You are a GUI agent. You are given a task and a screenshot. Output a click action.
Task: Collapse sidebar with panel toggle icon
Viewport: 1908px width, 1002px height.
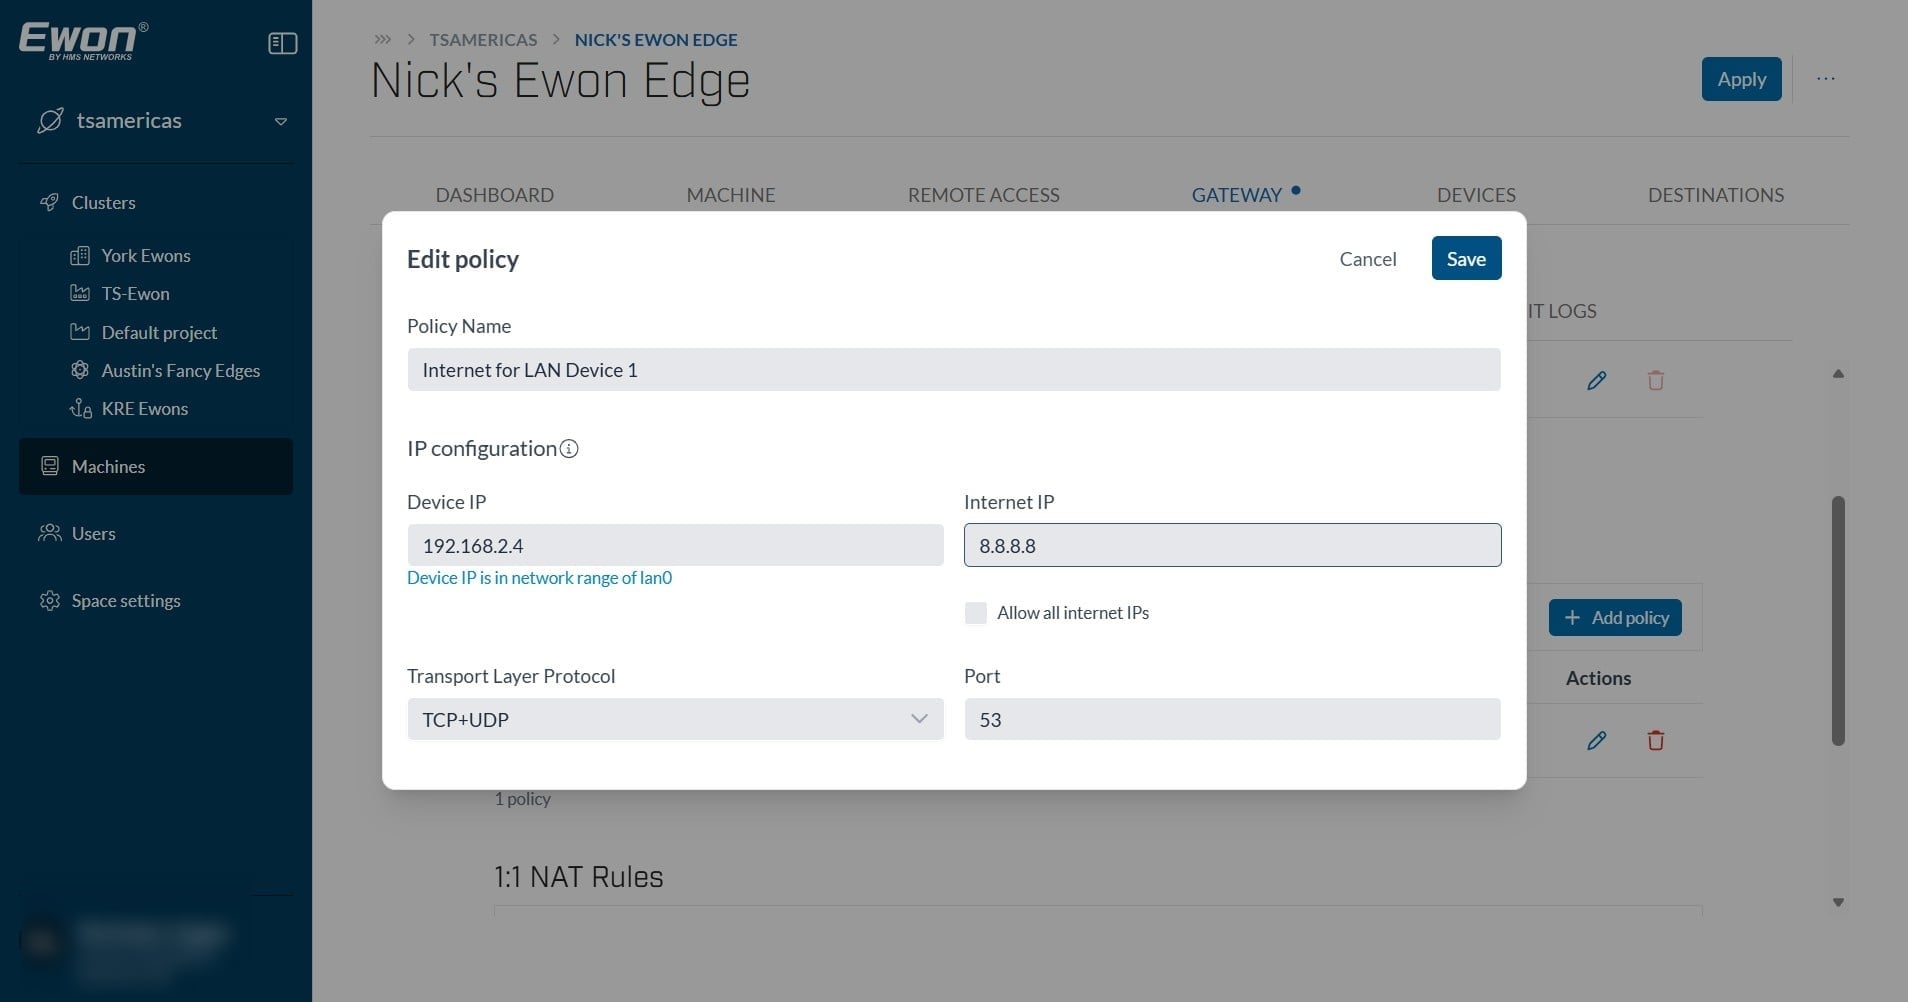(x=283, y=43)
